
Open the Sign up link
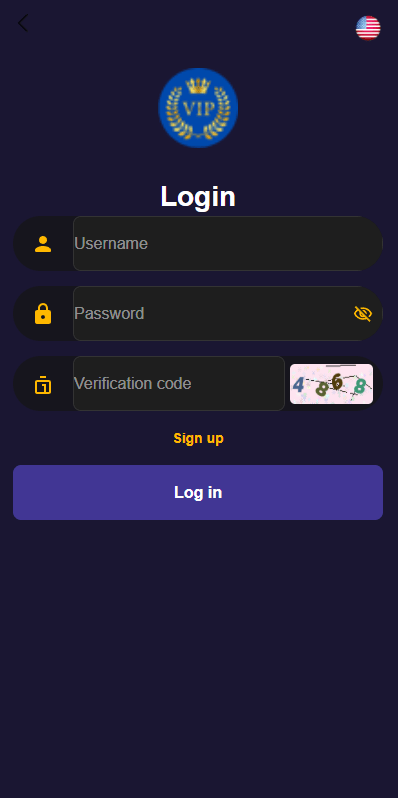pyautogui.click(x=198, y=438)
